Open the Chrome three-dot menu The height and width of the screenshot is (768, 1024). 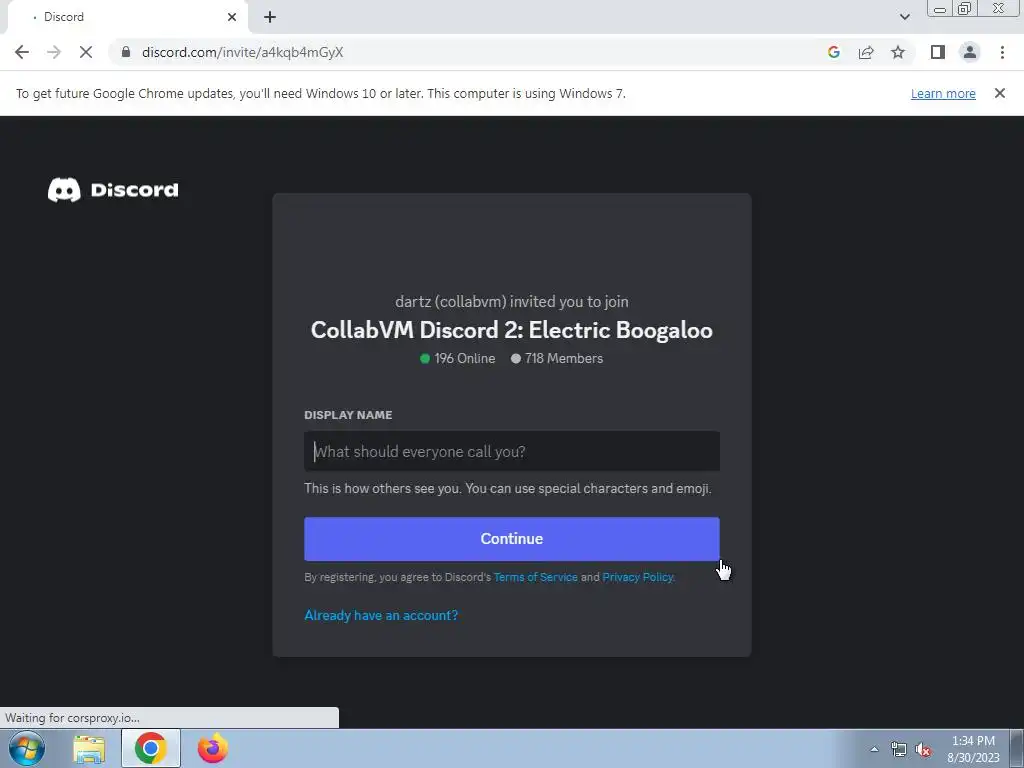pos(1002,52)
